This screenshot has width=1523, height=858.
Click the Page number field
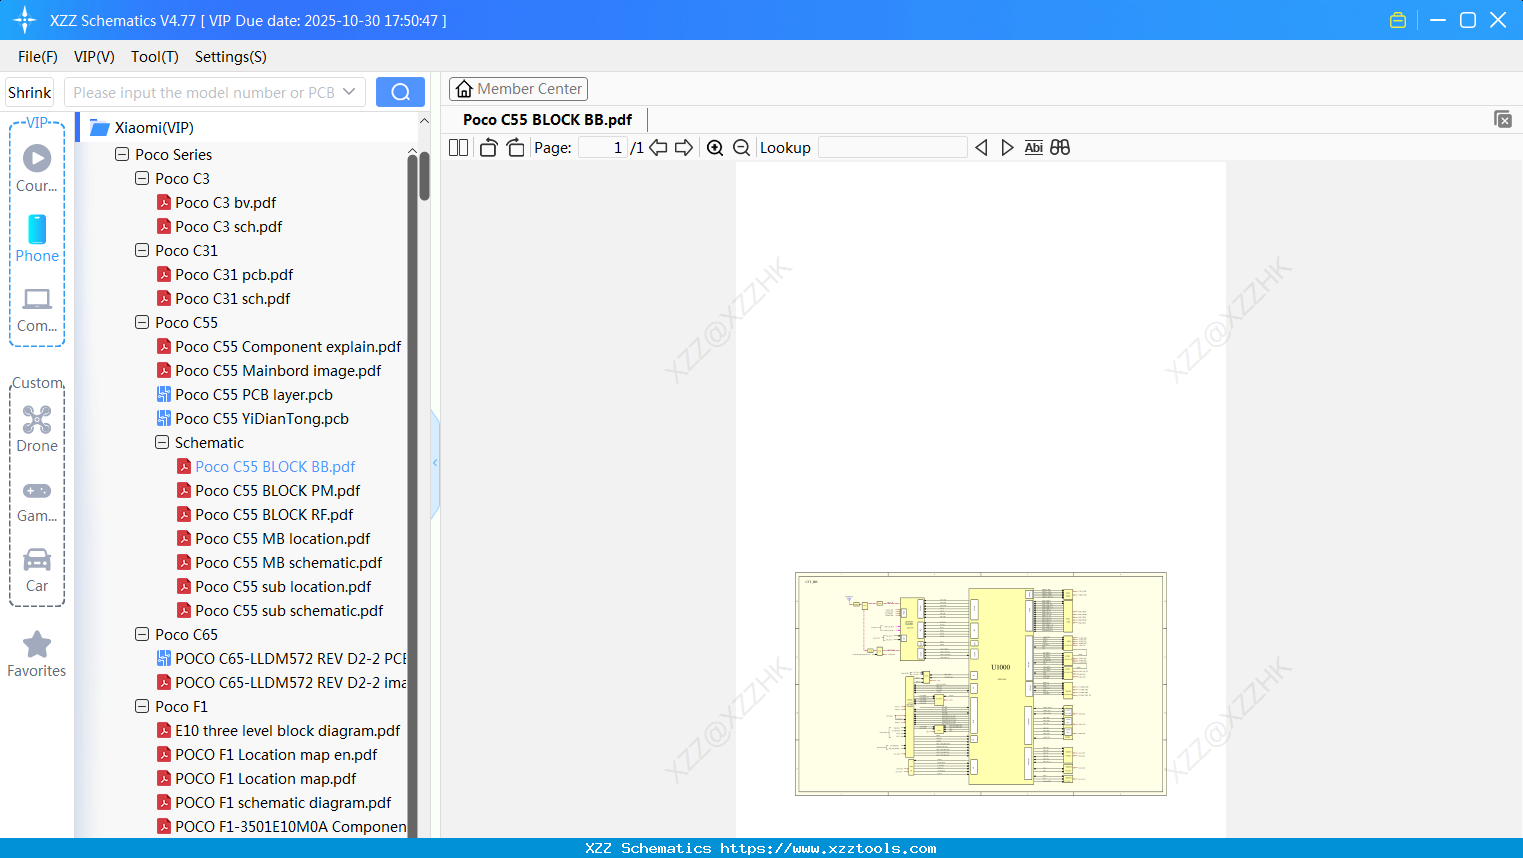pos(603,148)
